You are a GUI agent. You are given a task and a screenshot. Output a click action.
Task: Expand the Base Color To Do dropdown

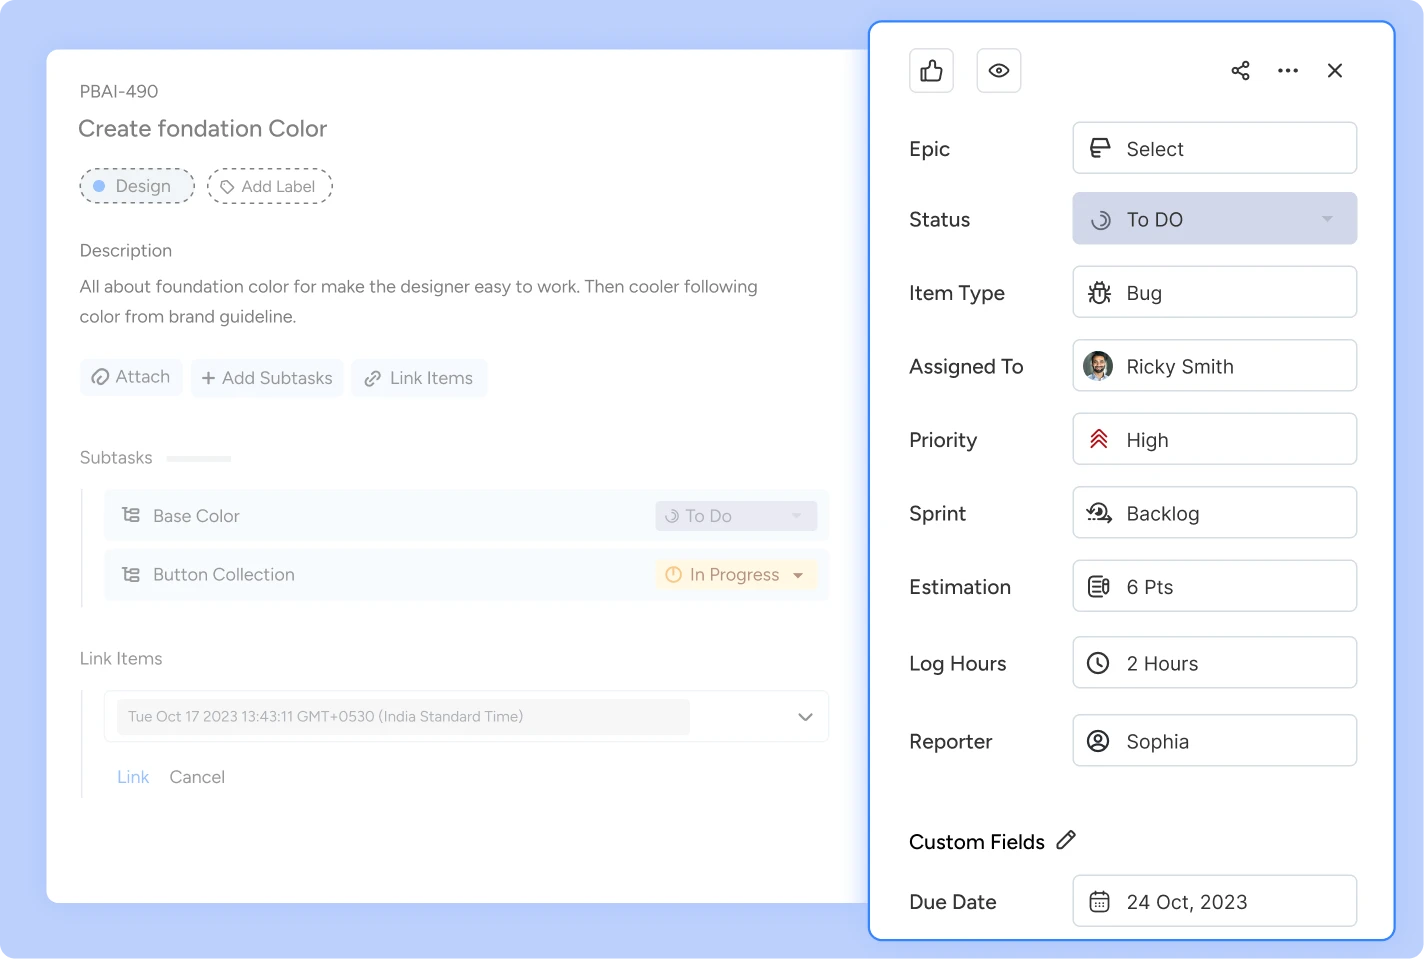pos(736,516)
